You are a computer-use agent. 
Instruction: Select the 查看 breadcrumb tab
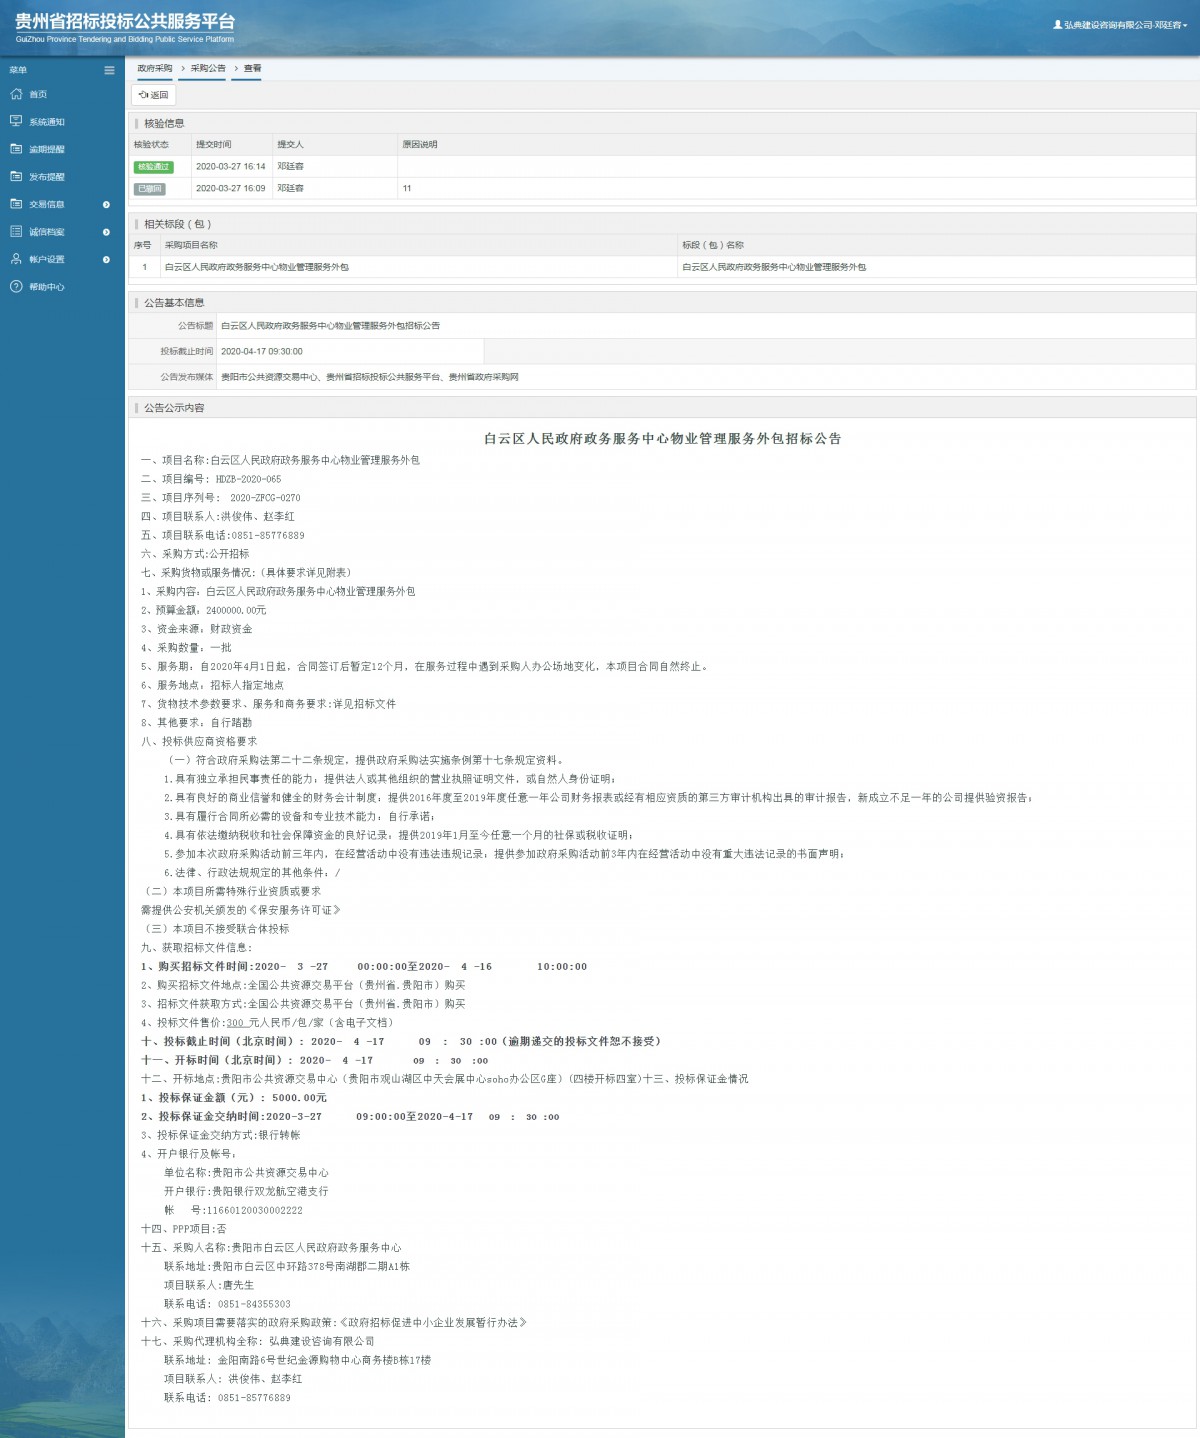pyautogui.click(x=252, y=69)
